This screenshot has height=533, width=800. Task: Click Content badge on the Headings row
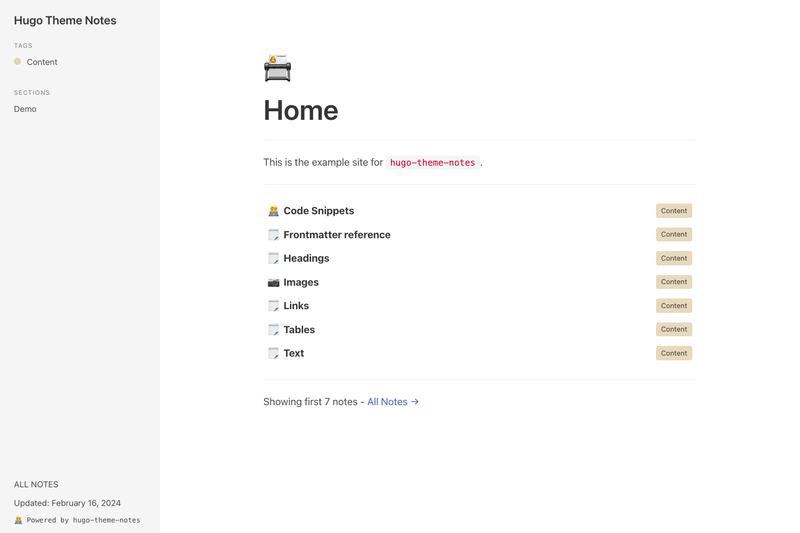[674, 258]
